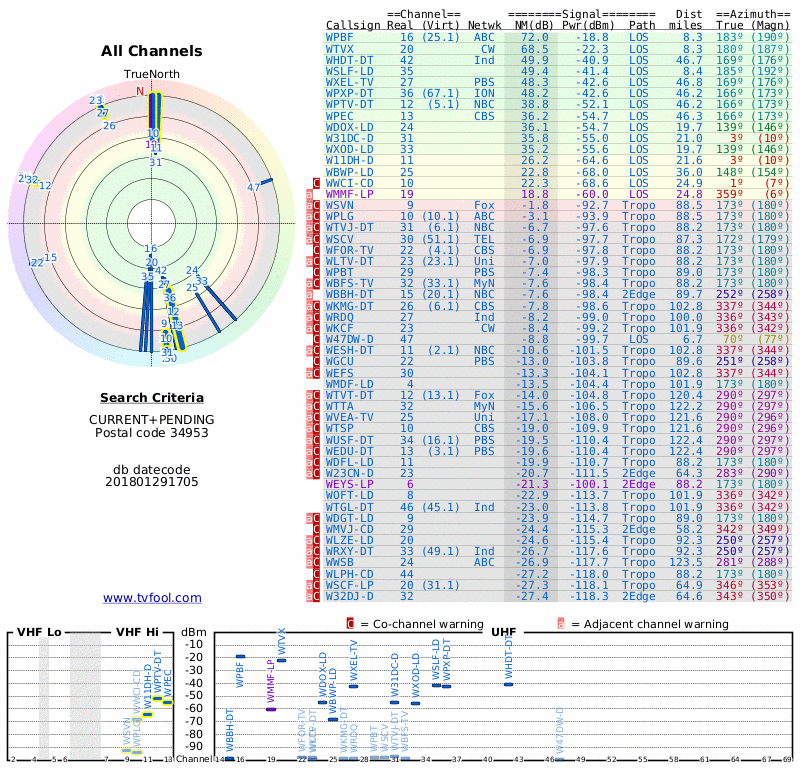Select the WSVN callsign in the table
Viewport: 800px width, 768px height.
(x=339, y=205)
